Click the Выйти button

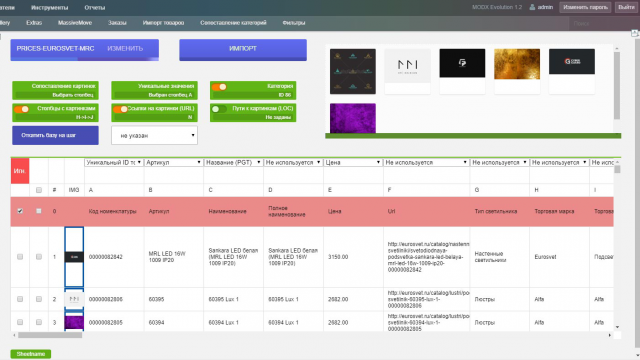coord(626,7)
